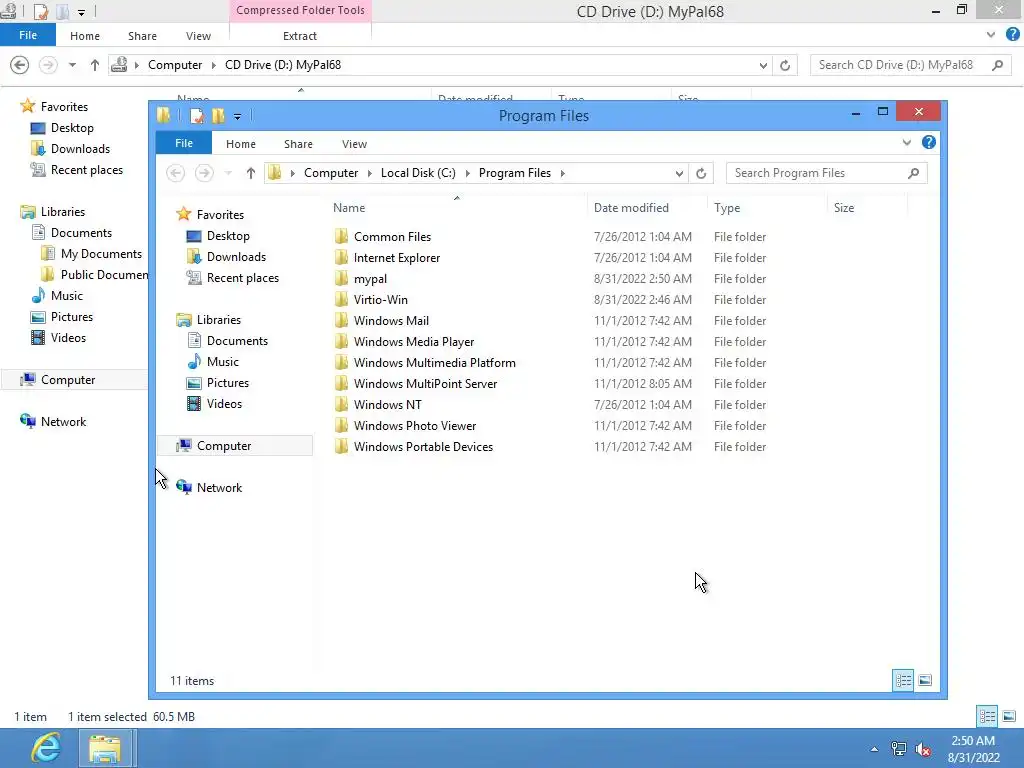The width and height of the screenshot is (1024, 768).
Task: Click the Up arrow in CD Drive window
Action: pos(95,65)
